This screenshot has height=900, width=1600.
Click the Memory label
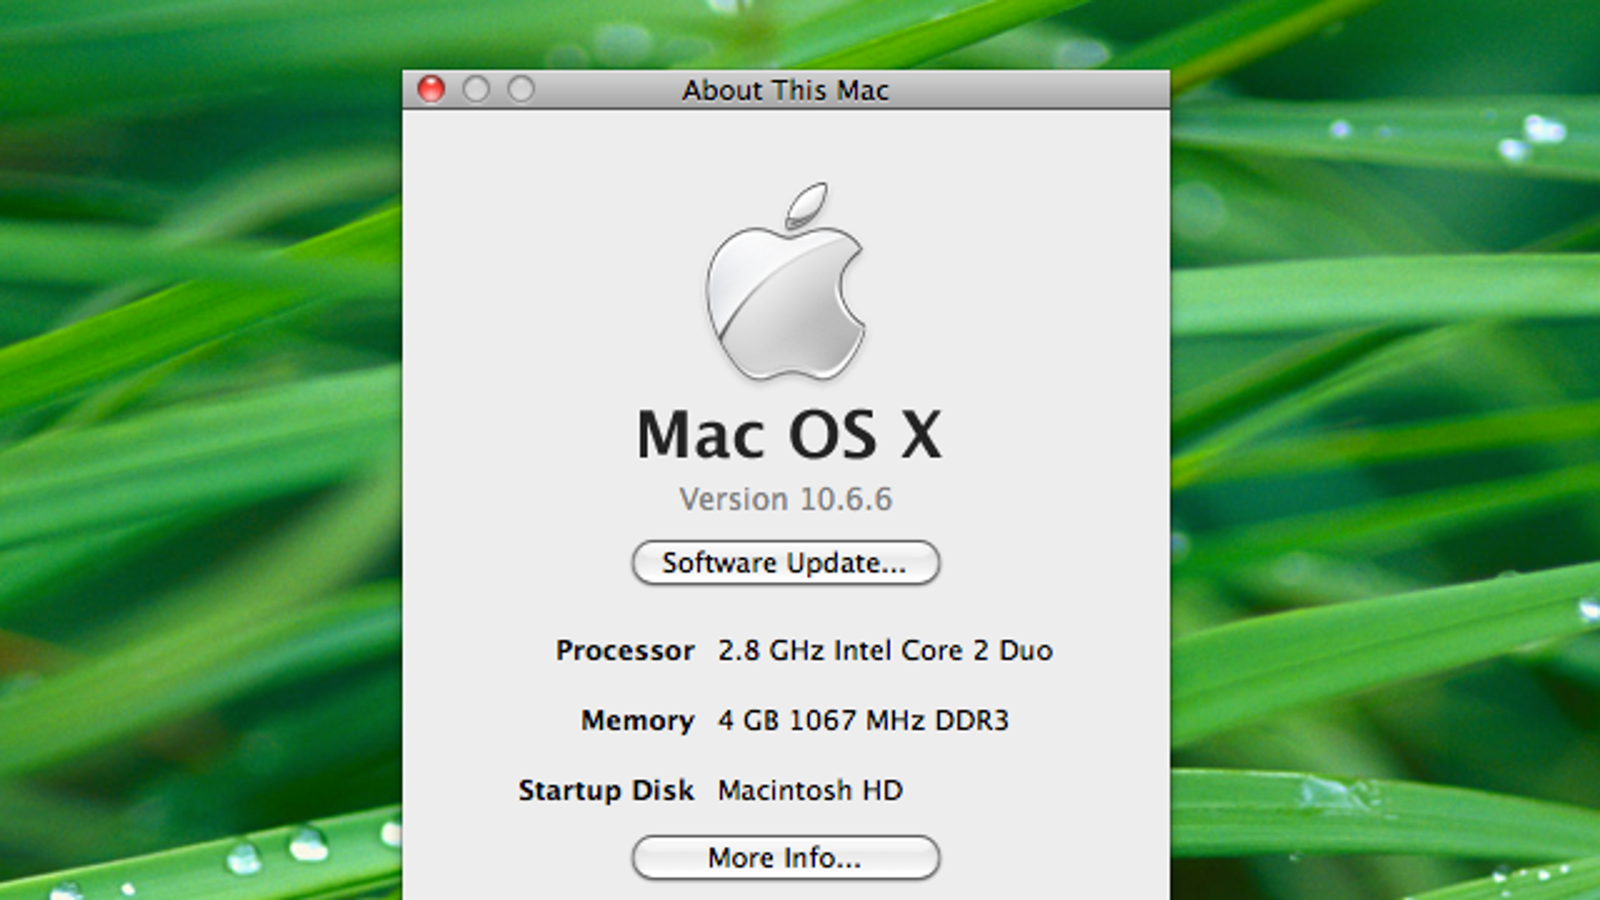pyautogui.click(x=637, y=720)
